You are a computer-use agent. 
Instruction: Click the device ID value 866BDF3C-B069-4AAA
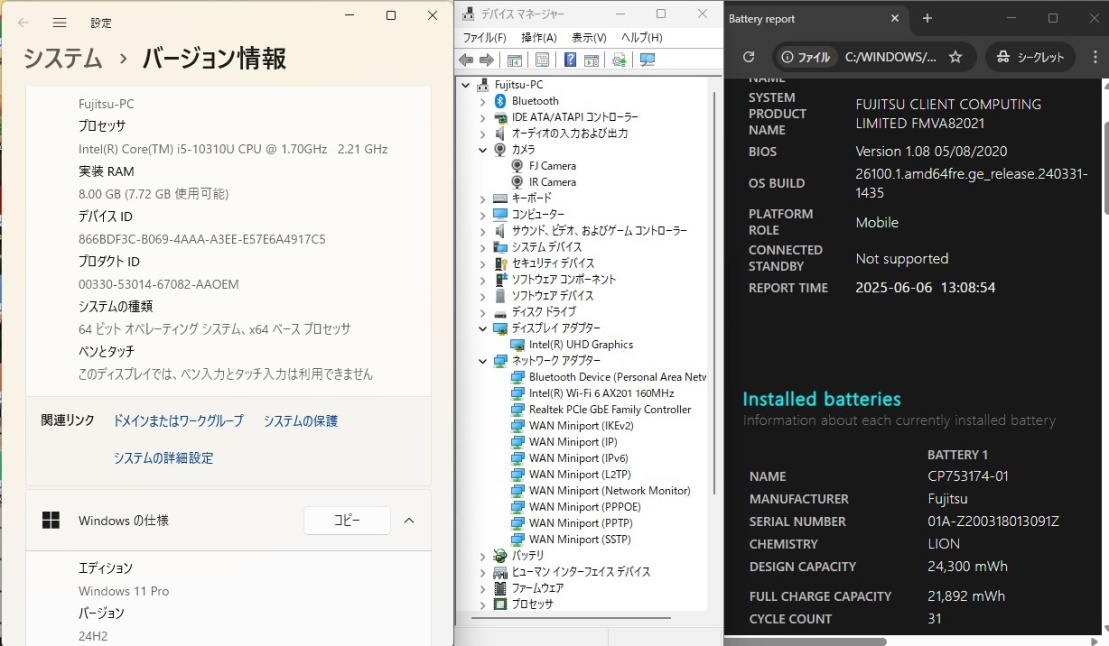click(202, 239)
